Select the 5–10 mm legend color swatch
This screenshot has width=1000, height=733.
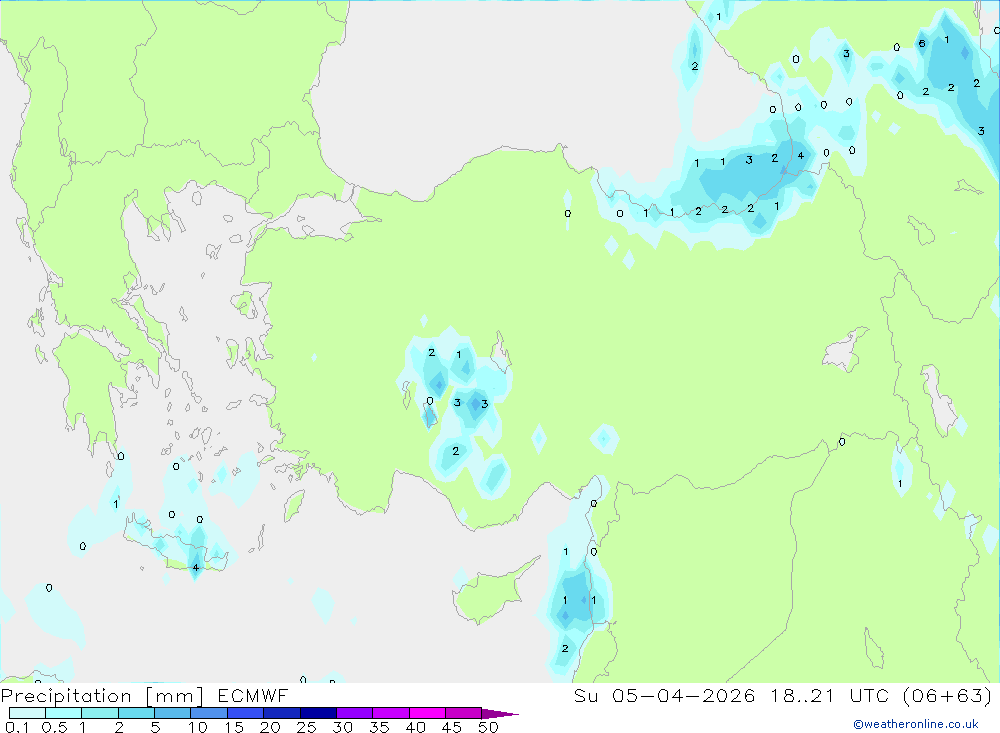173,713
